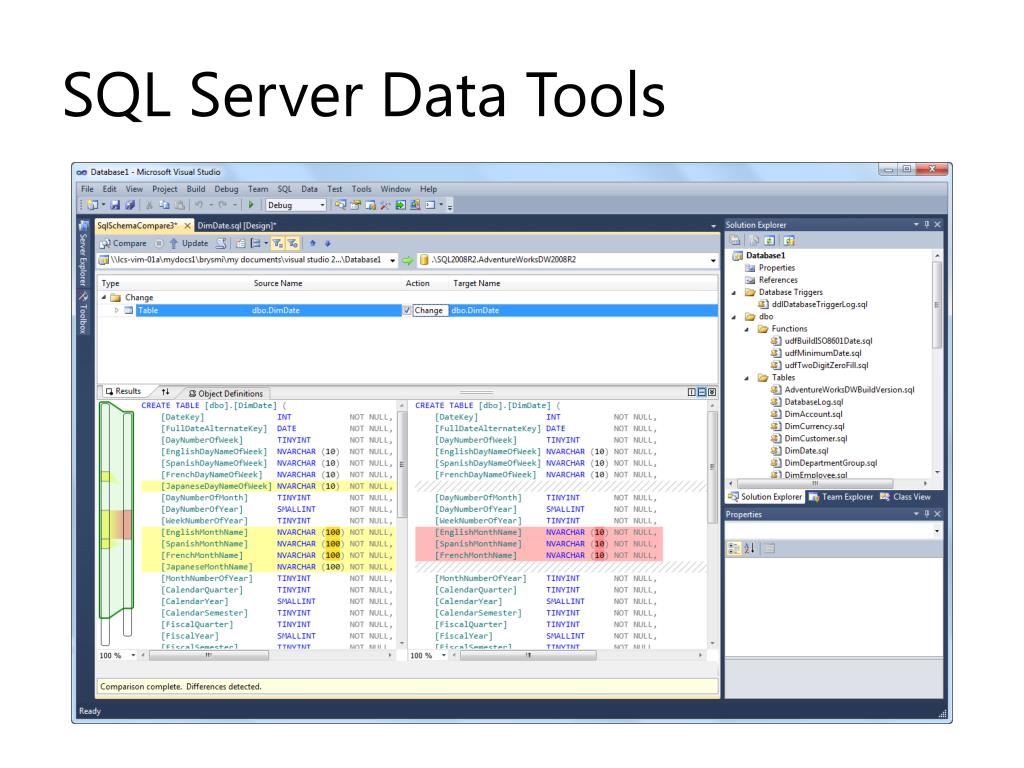Viewport: 1024px width, 768px height.
Task: Click the Categorized icon in Properties panel
Action: point(734,549)
